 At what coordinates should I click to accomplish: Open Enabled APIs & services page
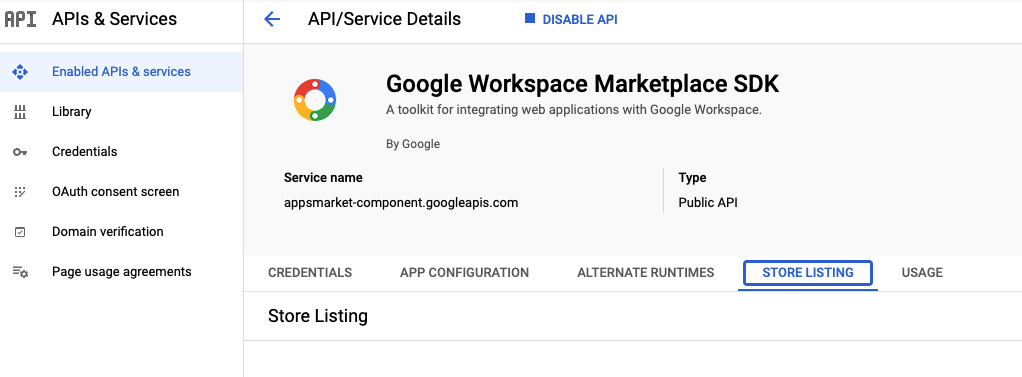(121, 72)
